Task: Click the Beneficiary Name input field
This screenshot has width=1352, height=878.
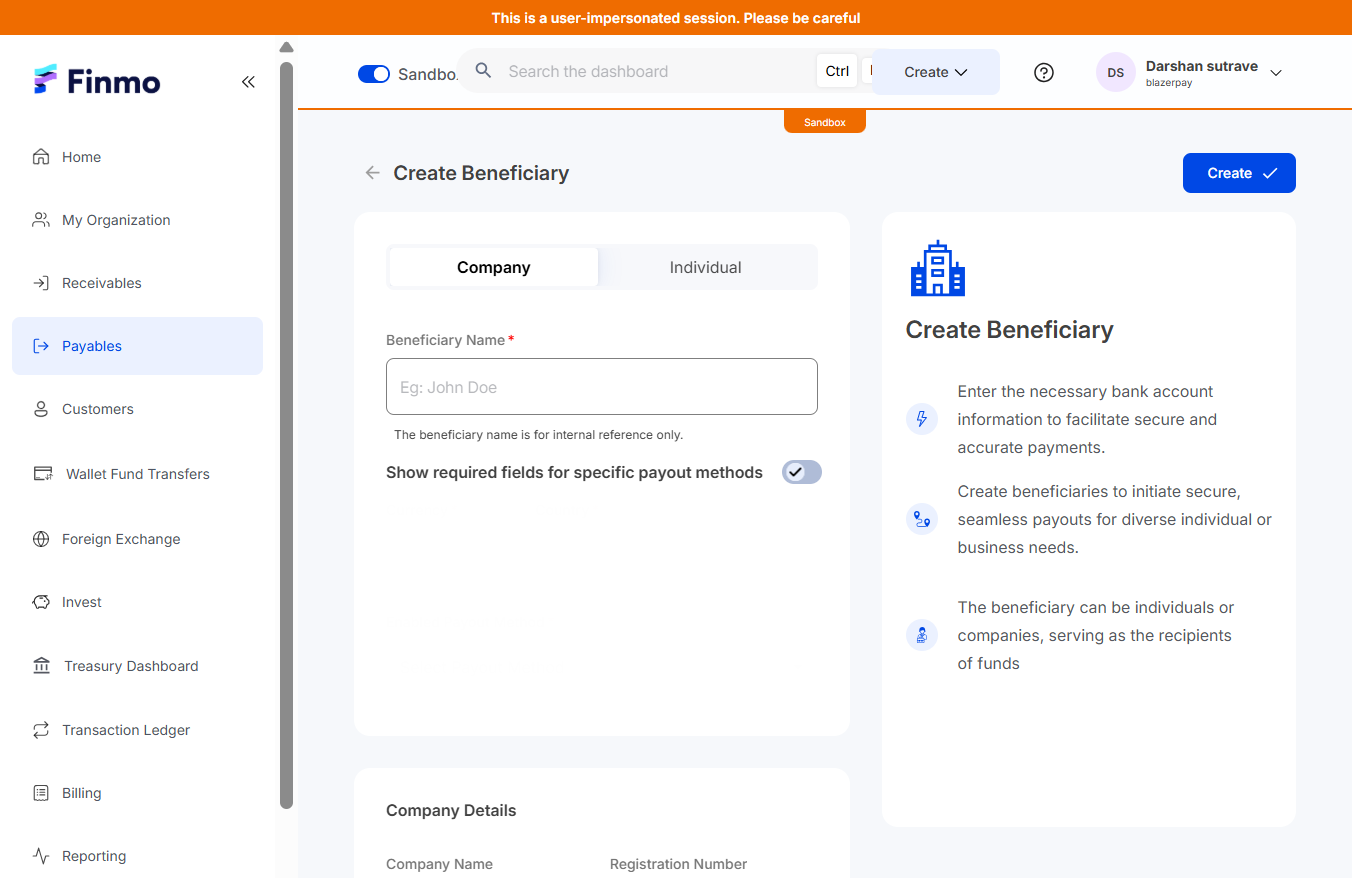Action: pos(602,387)
